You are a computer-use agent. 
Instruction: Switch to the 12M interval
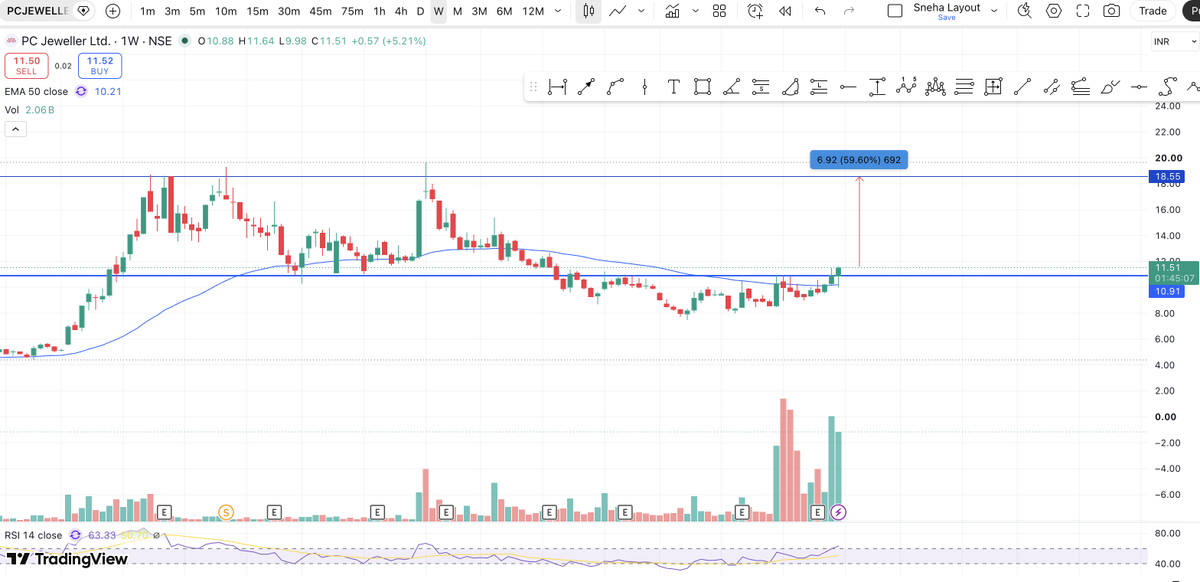coord(533,11)
